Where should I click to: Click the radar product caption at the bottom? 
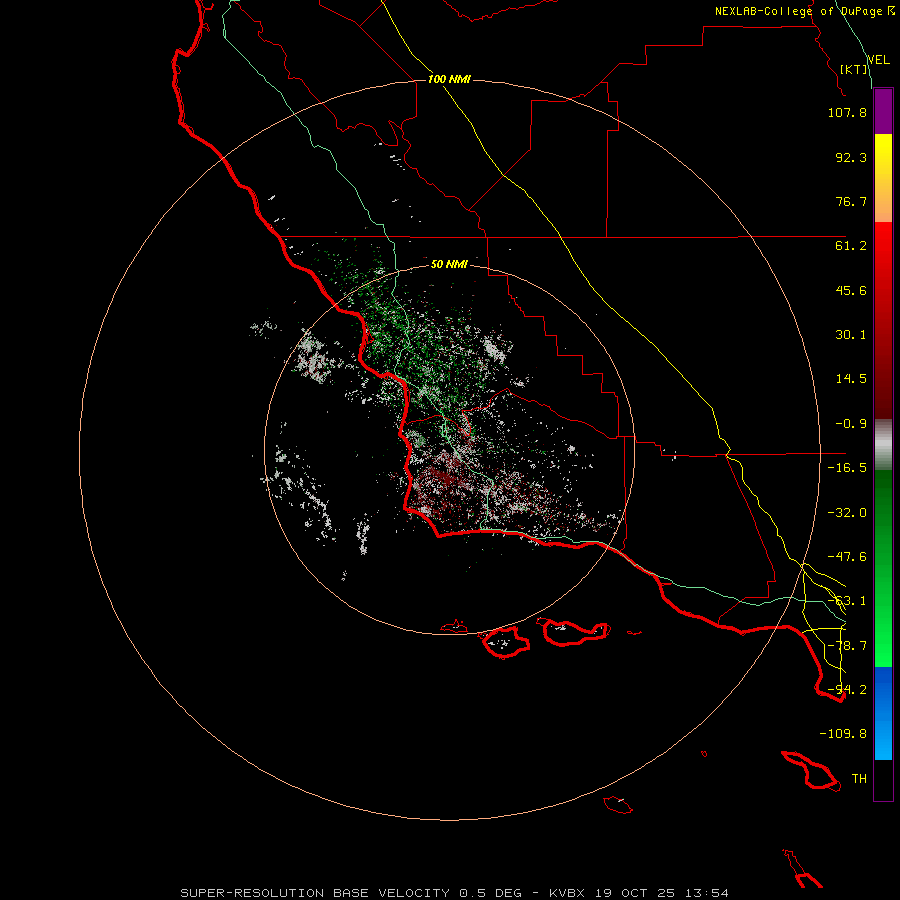point(455,893)
